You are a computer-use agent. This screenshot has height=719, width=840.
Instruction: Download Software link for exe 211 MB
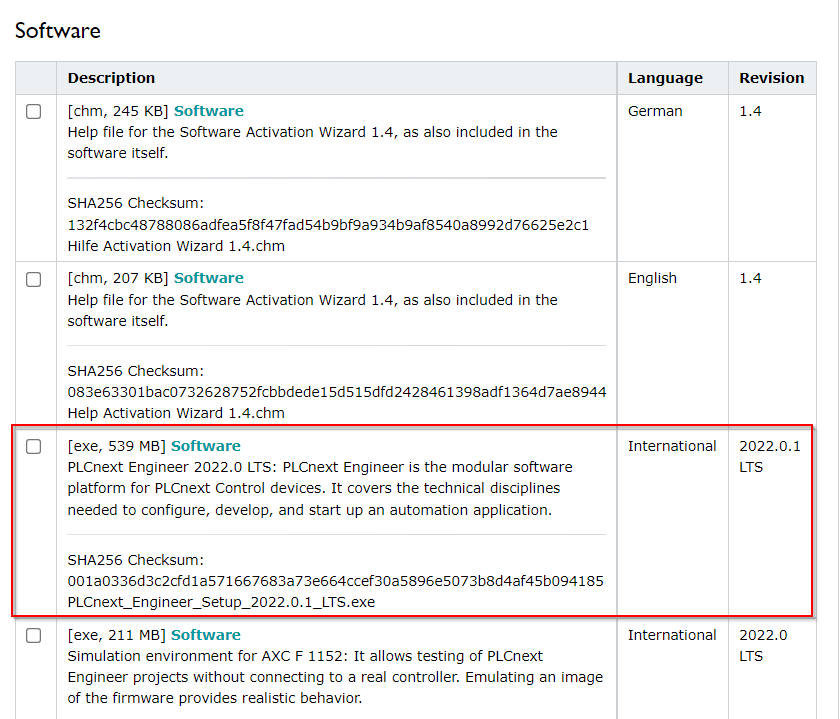click(x=206, y=635)
